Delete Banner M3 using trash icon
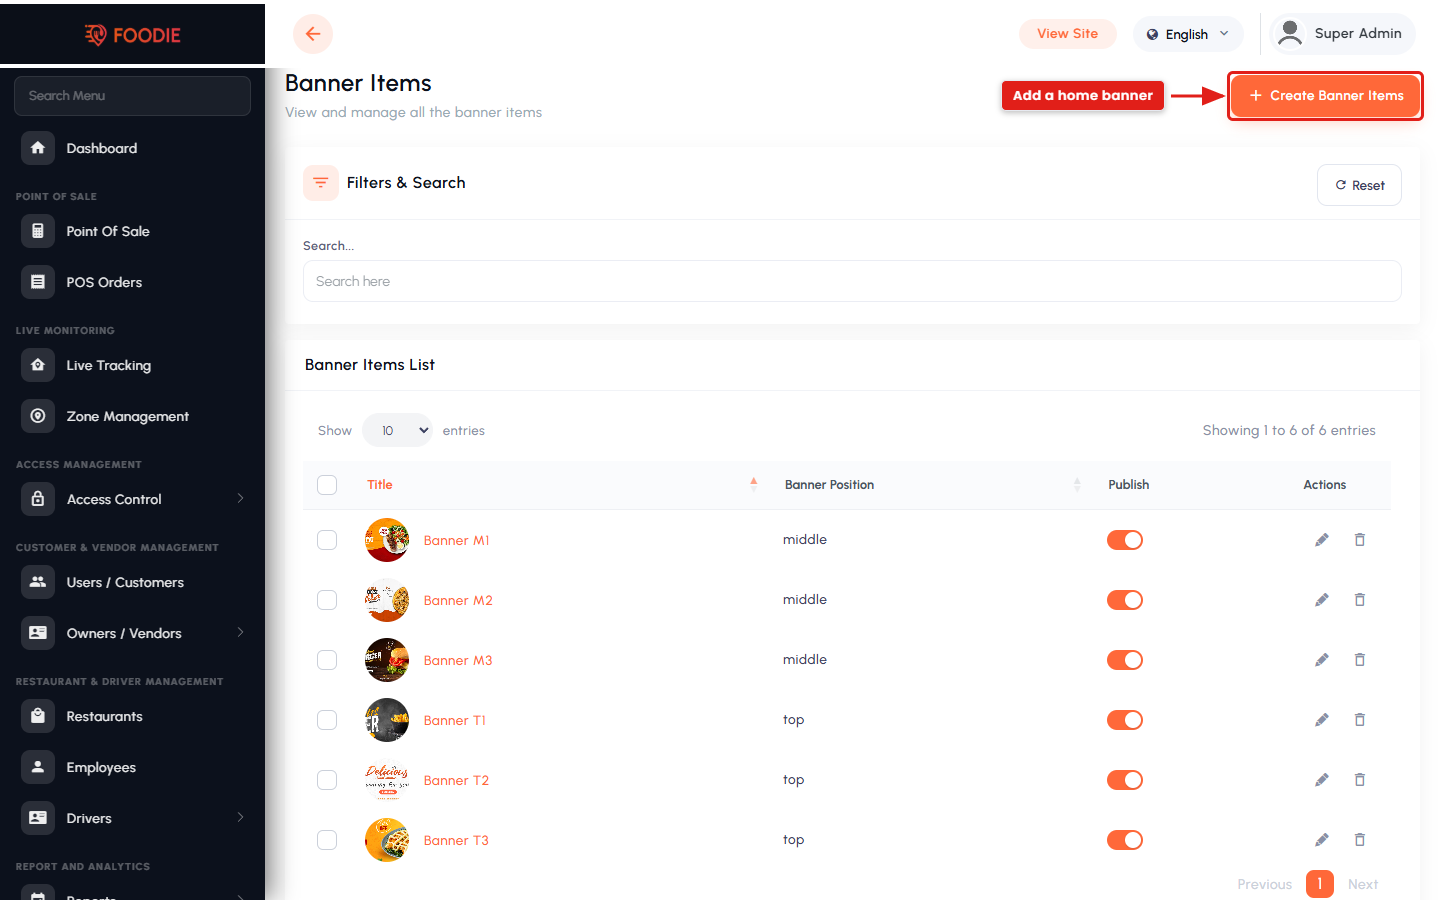The height and width of the screenshot is (900, 1440). [1360, 660]
